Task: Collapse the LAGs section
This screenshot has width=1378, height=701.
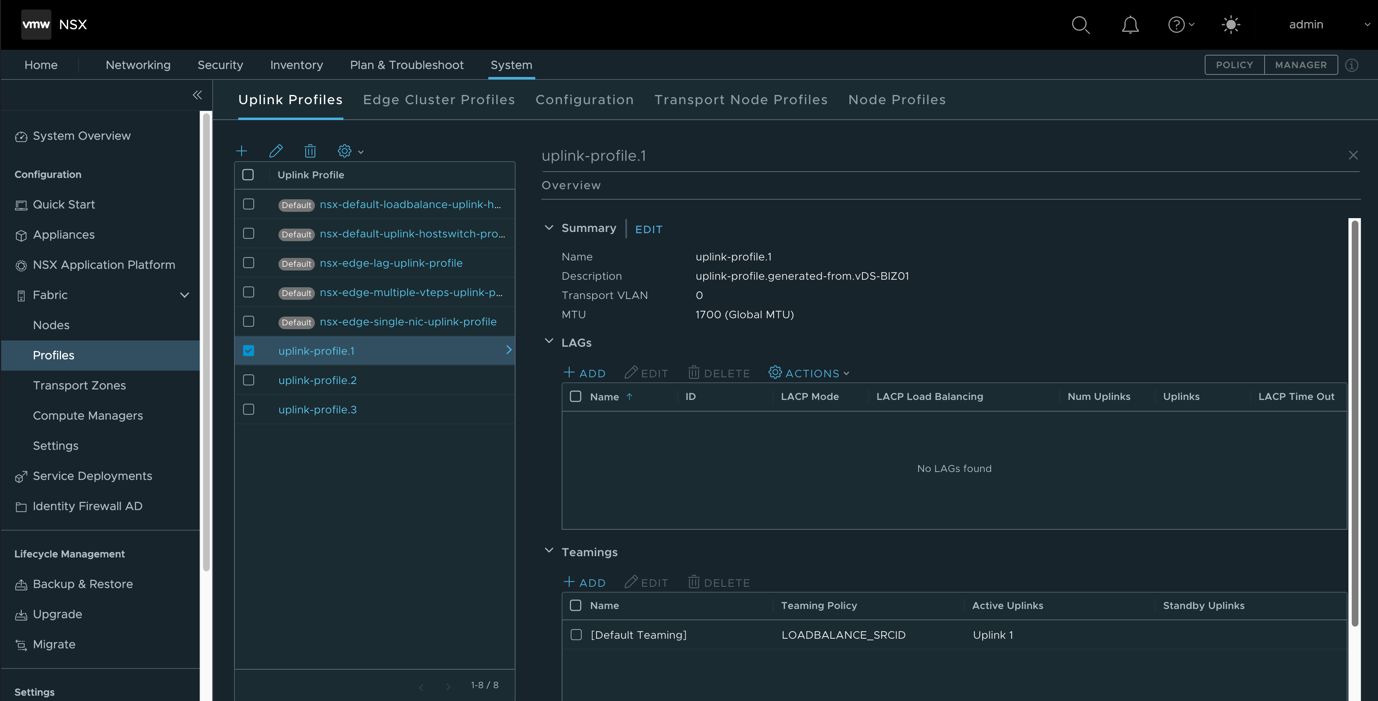Action: point(549,342)
